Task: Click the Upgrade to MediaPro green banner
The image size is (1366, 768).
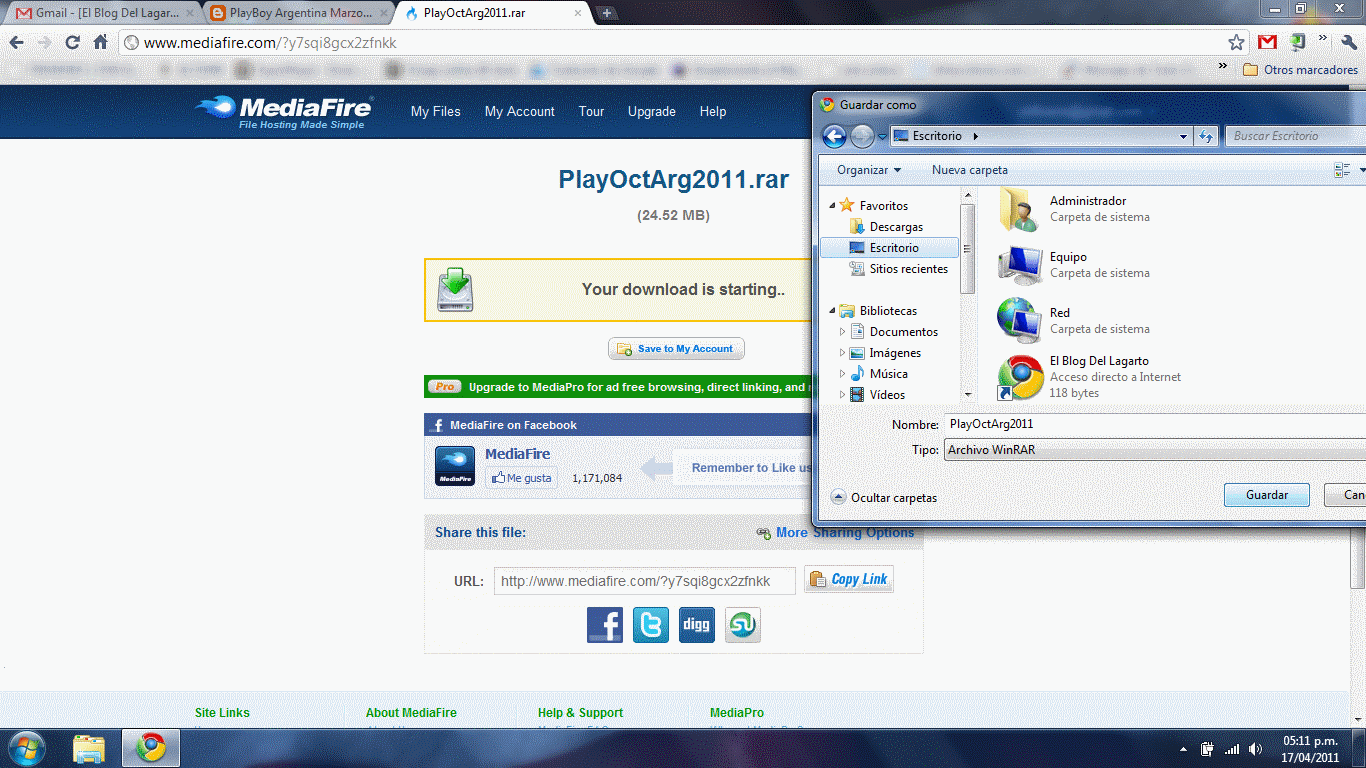Action: coord(620,387)
